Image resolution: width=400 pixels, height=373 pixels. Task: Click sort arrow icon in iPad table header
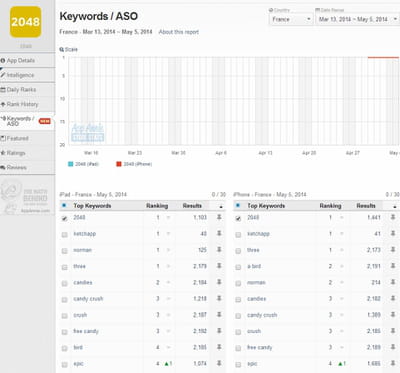click(x=221, y=207)
